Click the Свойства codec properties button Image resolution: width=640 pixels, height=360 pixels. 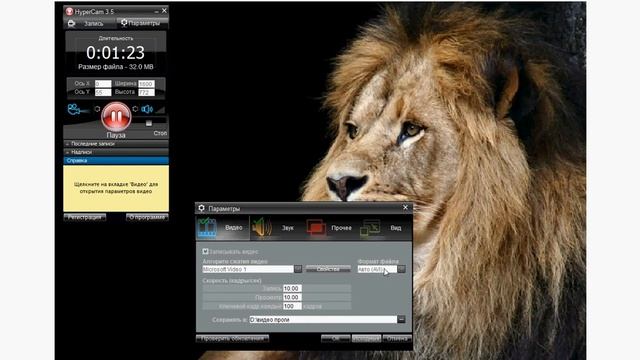328,269
